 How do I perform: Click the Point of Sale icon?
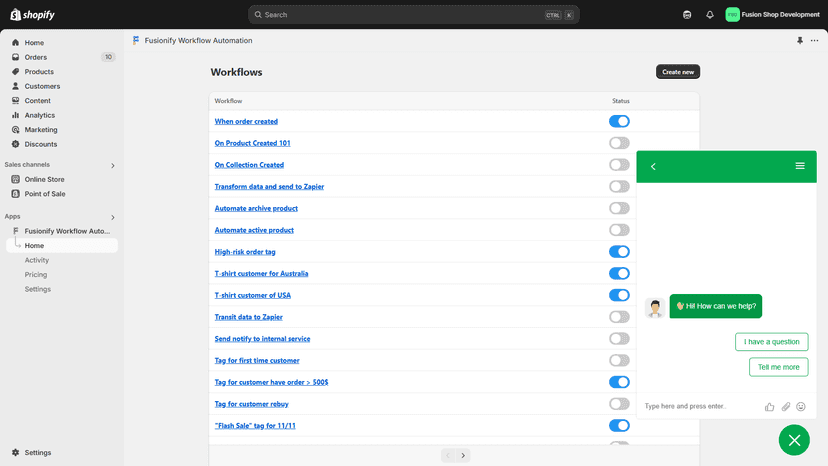tap(15, 194)
